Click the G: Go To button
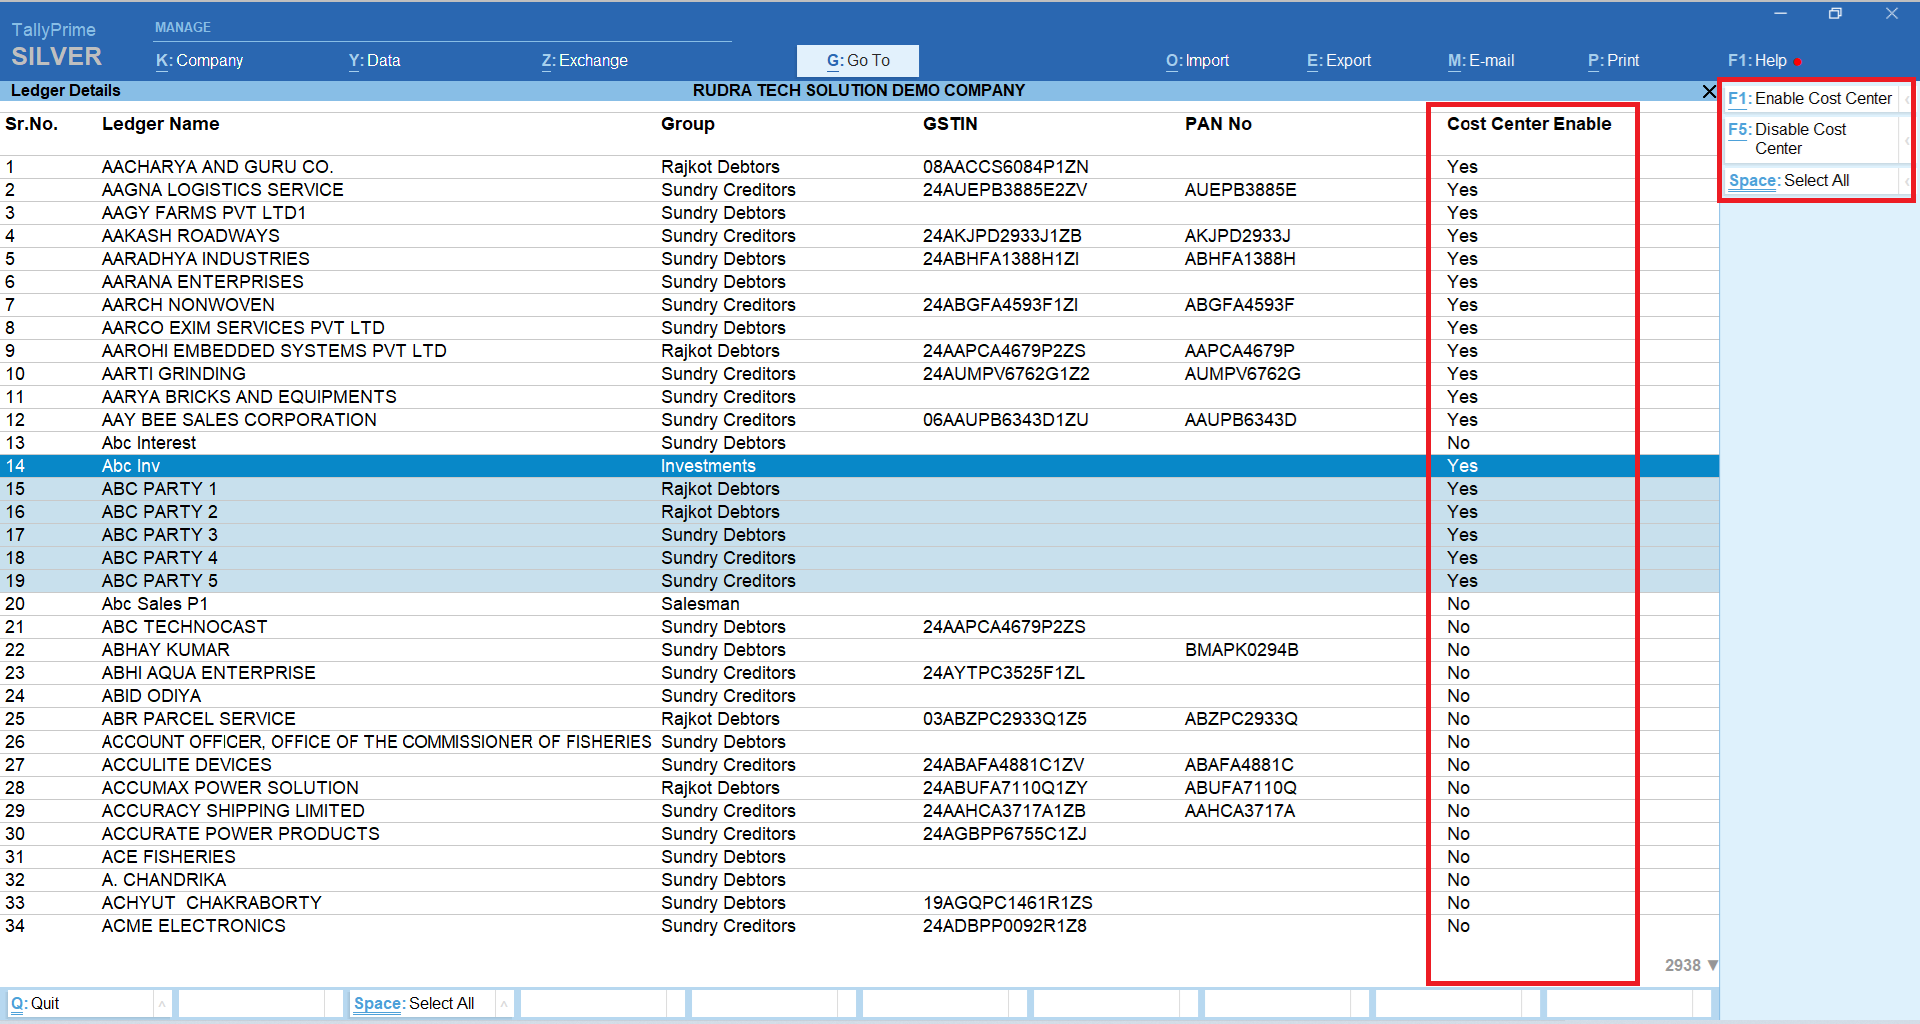This screenshot has width=1920, height=1024. click(857, 61)
